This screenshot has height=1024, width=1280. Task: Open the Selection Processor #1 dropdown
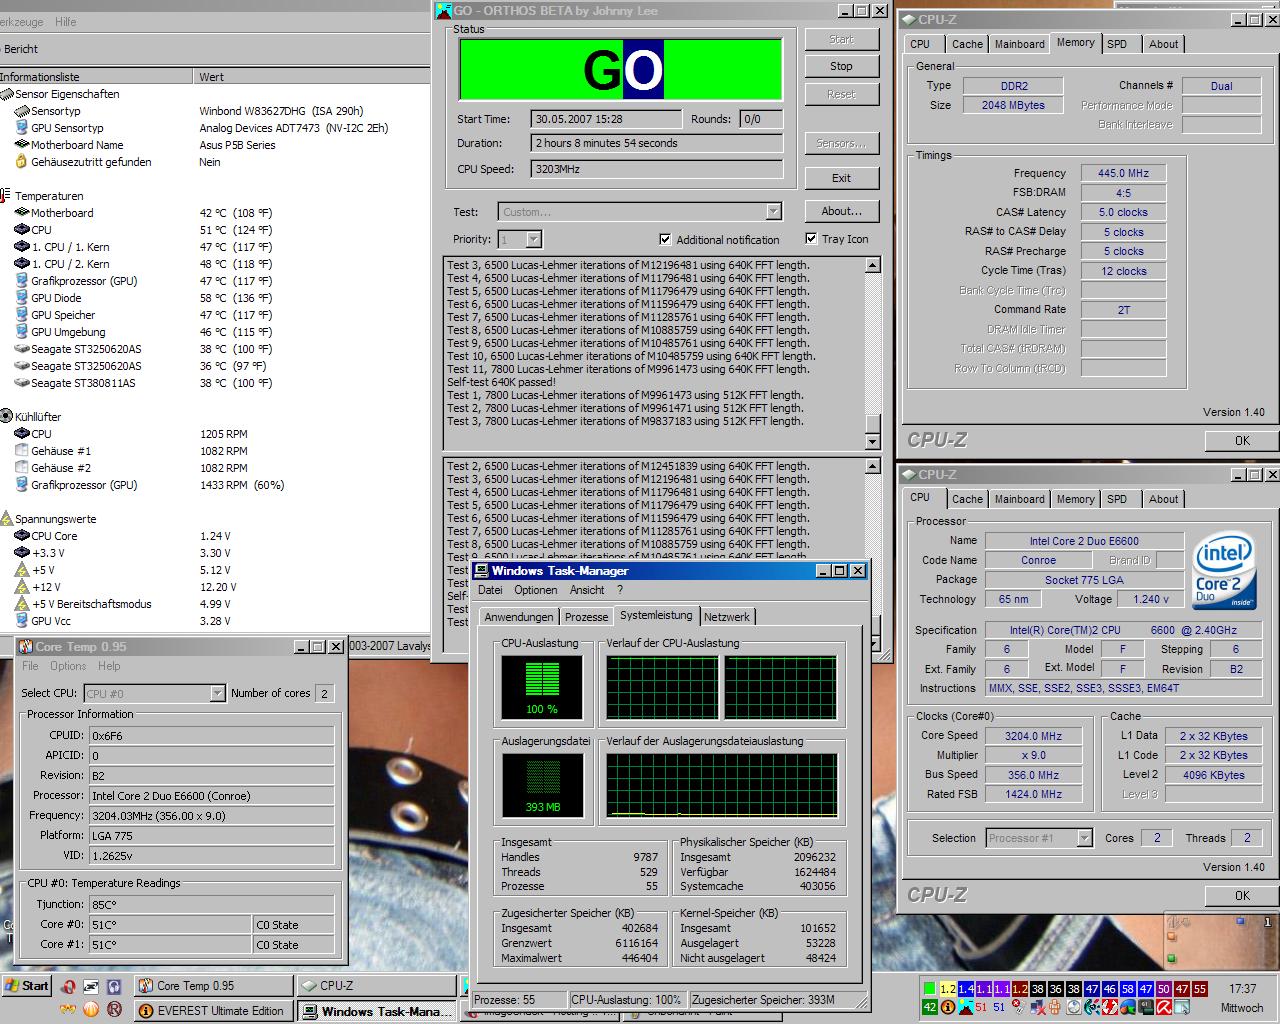coord(1085,838)
